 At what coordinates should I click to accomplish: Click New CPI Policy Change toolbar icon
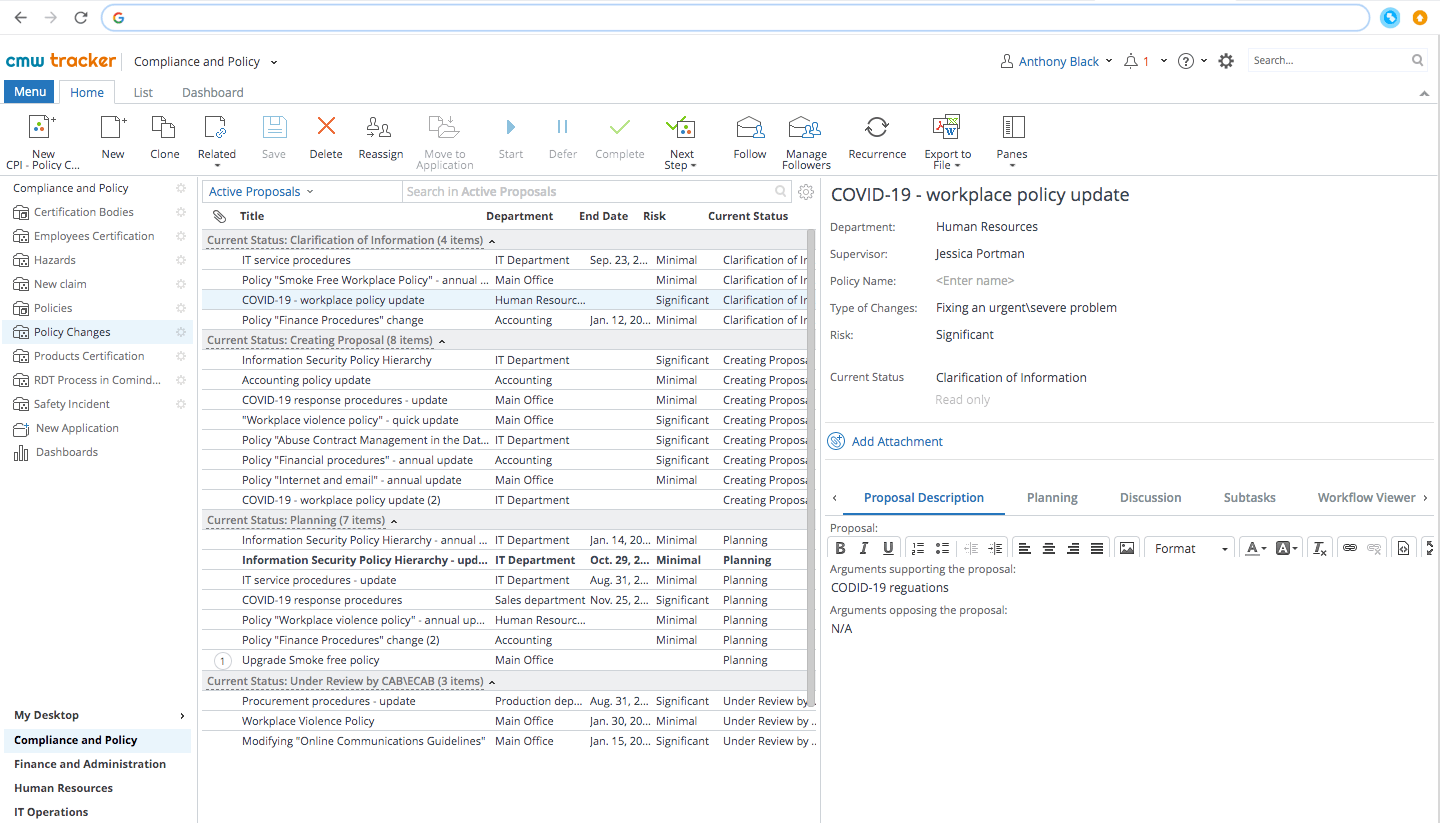(x=42, y=127)
